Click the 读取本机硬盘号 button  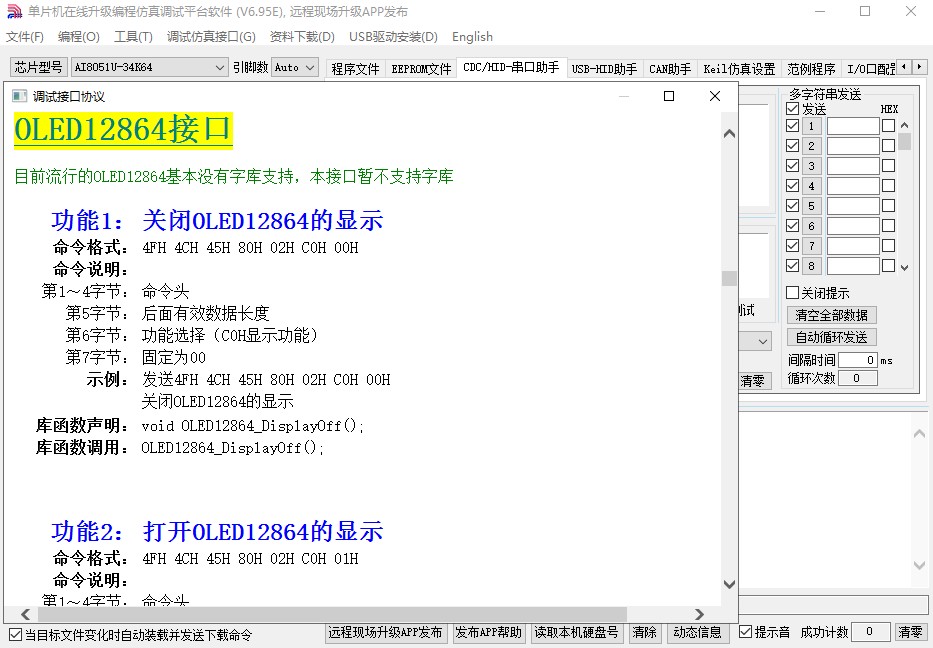click(576, 633)
